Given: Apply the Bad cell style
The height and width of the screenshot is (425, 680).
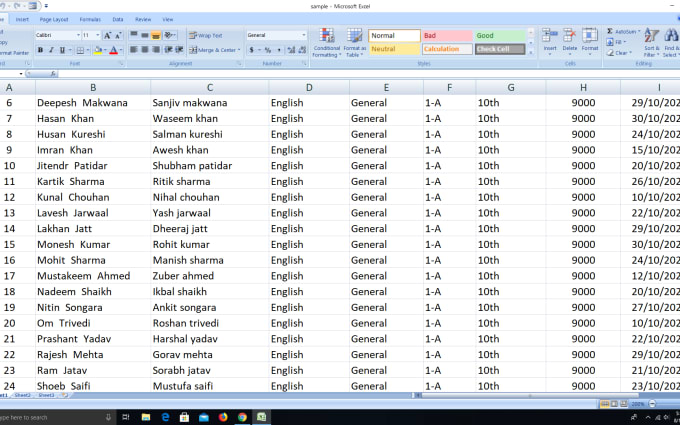Looking at the screenshot, I should tap(447, 36).
